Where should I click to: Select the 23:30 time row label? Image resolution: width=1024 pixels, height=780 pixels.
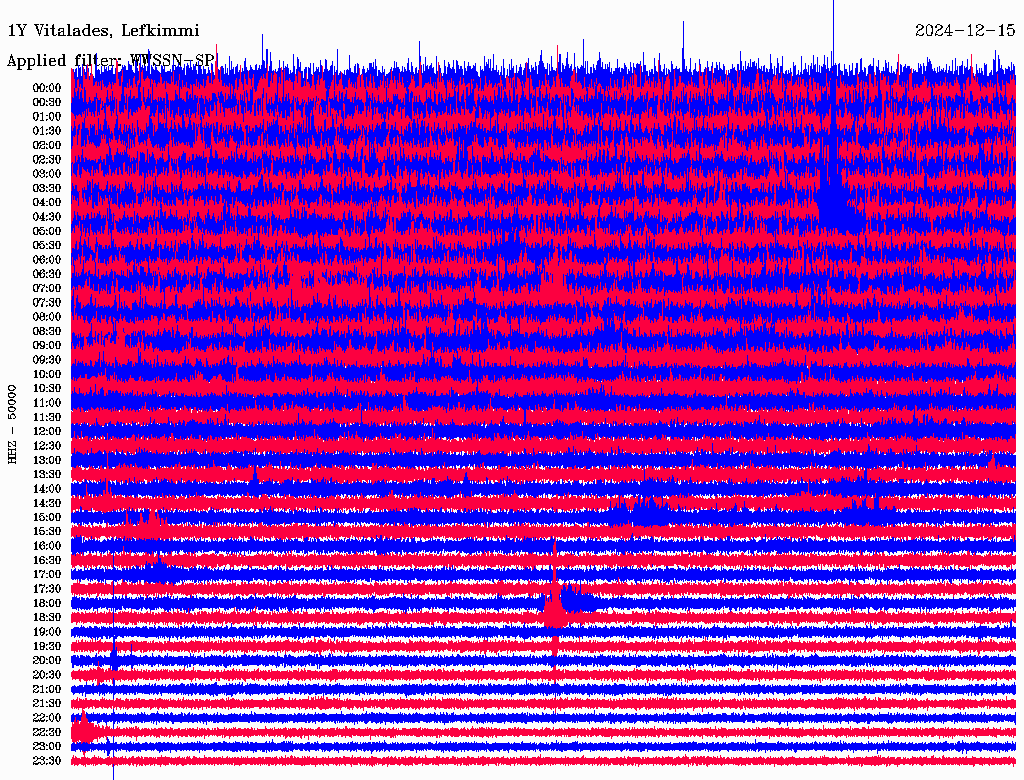(x=47, y=761)
